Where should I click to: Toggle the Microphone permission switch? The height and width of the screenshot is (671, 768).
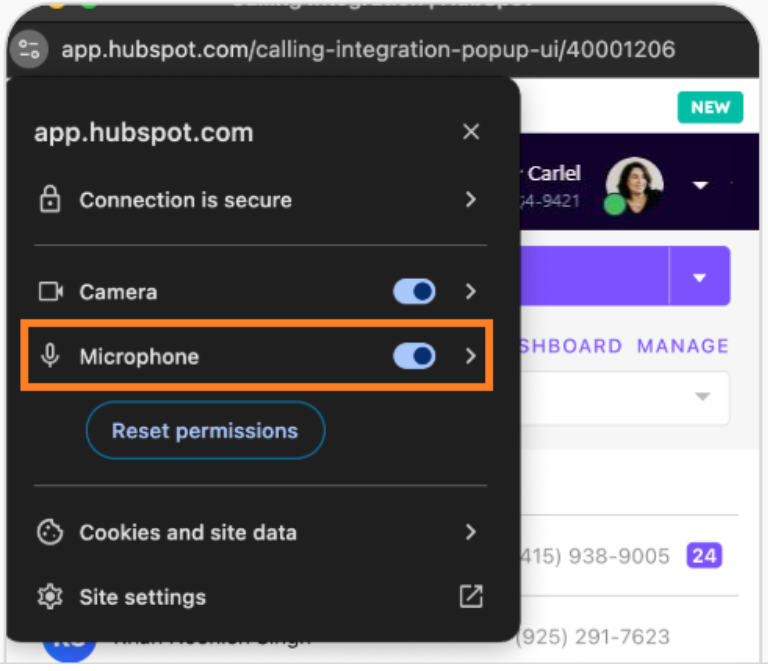pos(414,356)
